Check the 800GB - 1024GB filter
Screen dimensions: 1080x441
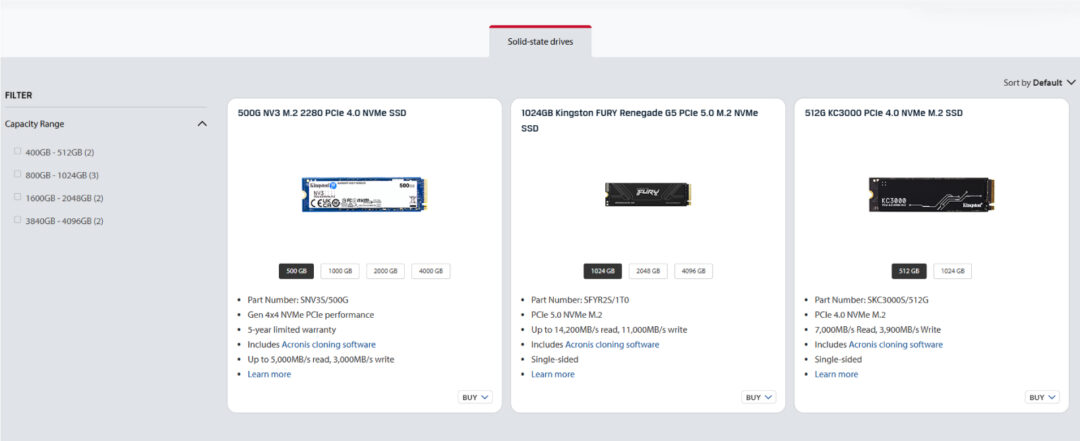[17, 174]
